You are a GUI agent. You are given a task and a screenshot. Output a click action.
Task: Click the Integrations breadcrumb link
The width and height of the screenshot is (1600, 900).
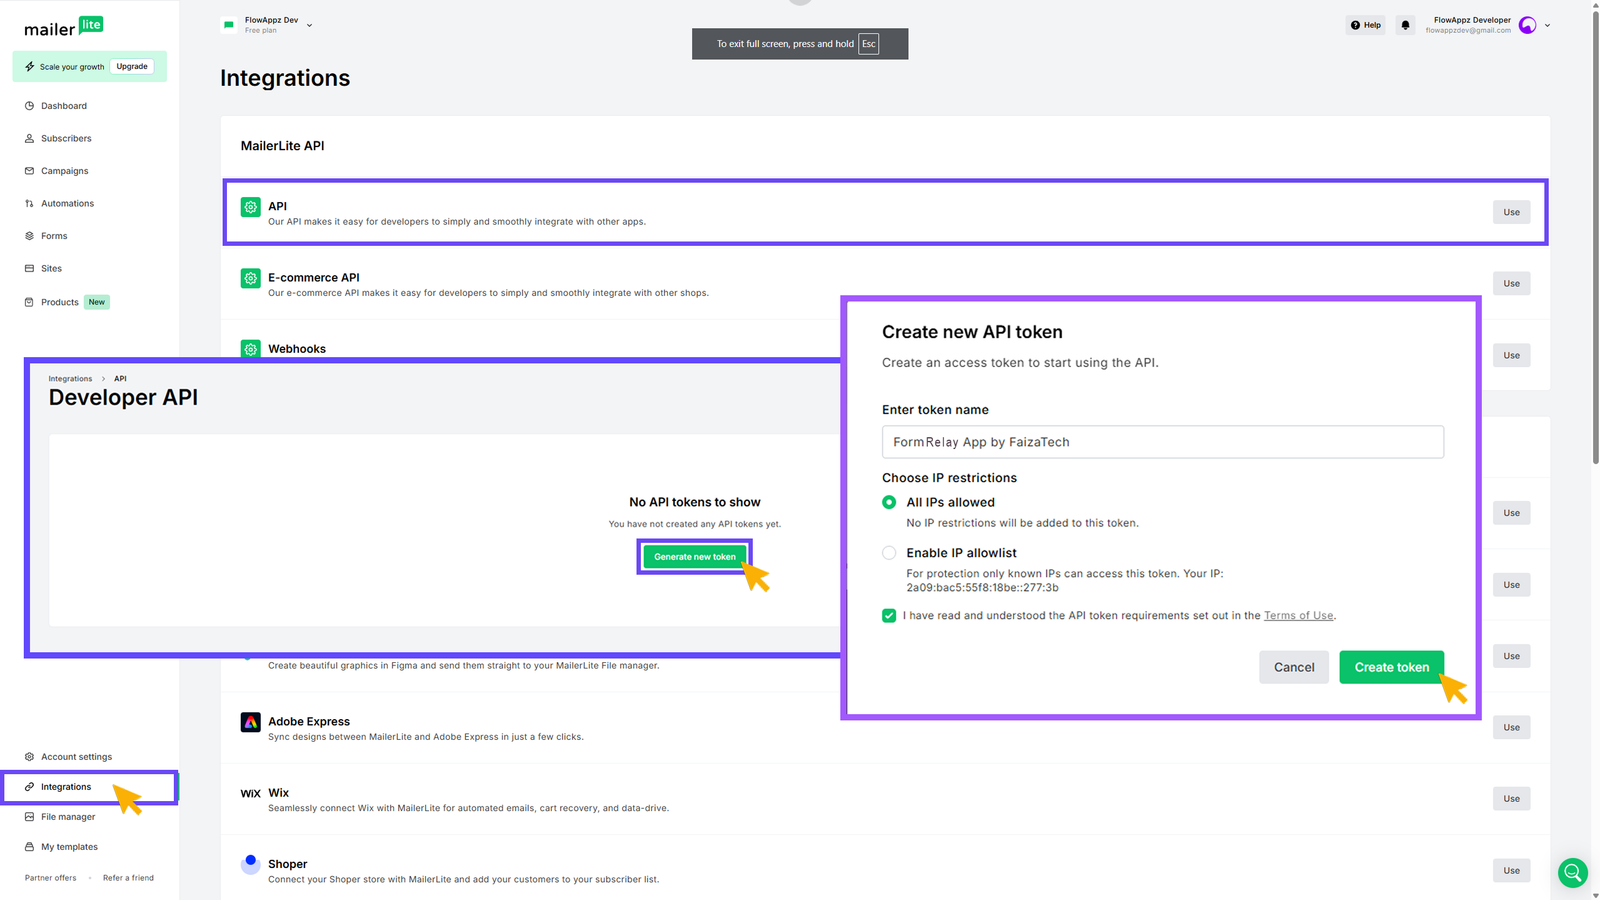coord(70,379)
